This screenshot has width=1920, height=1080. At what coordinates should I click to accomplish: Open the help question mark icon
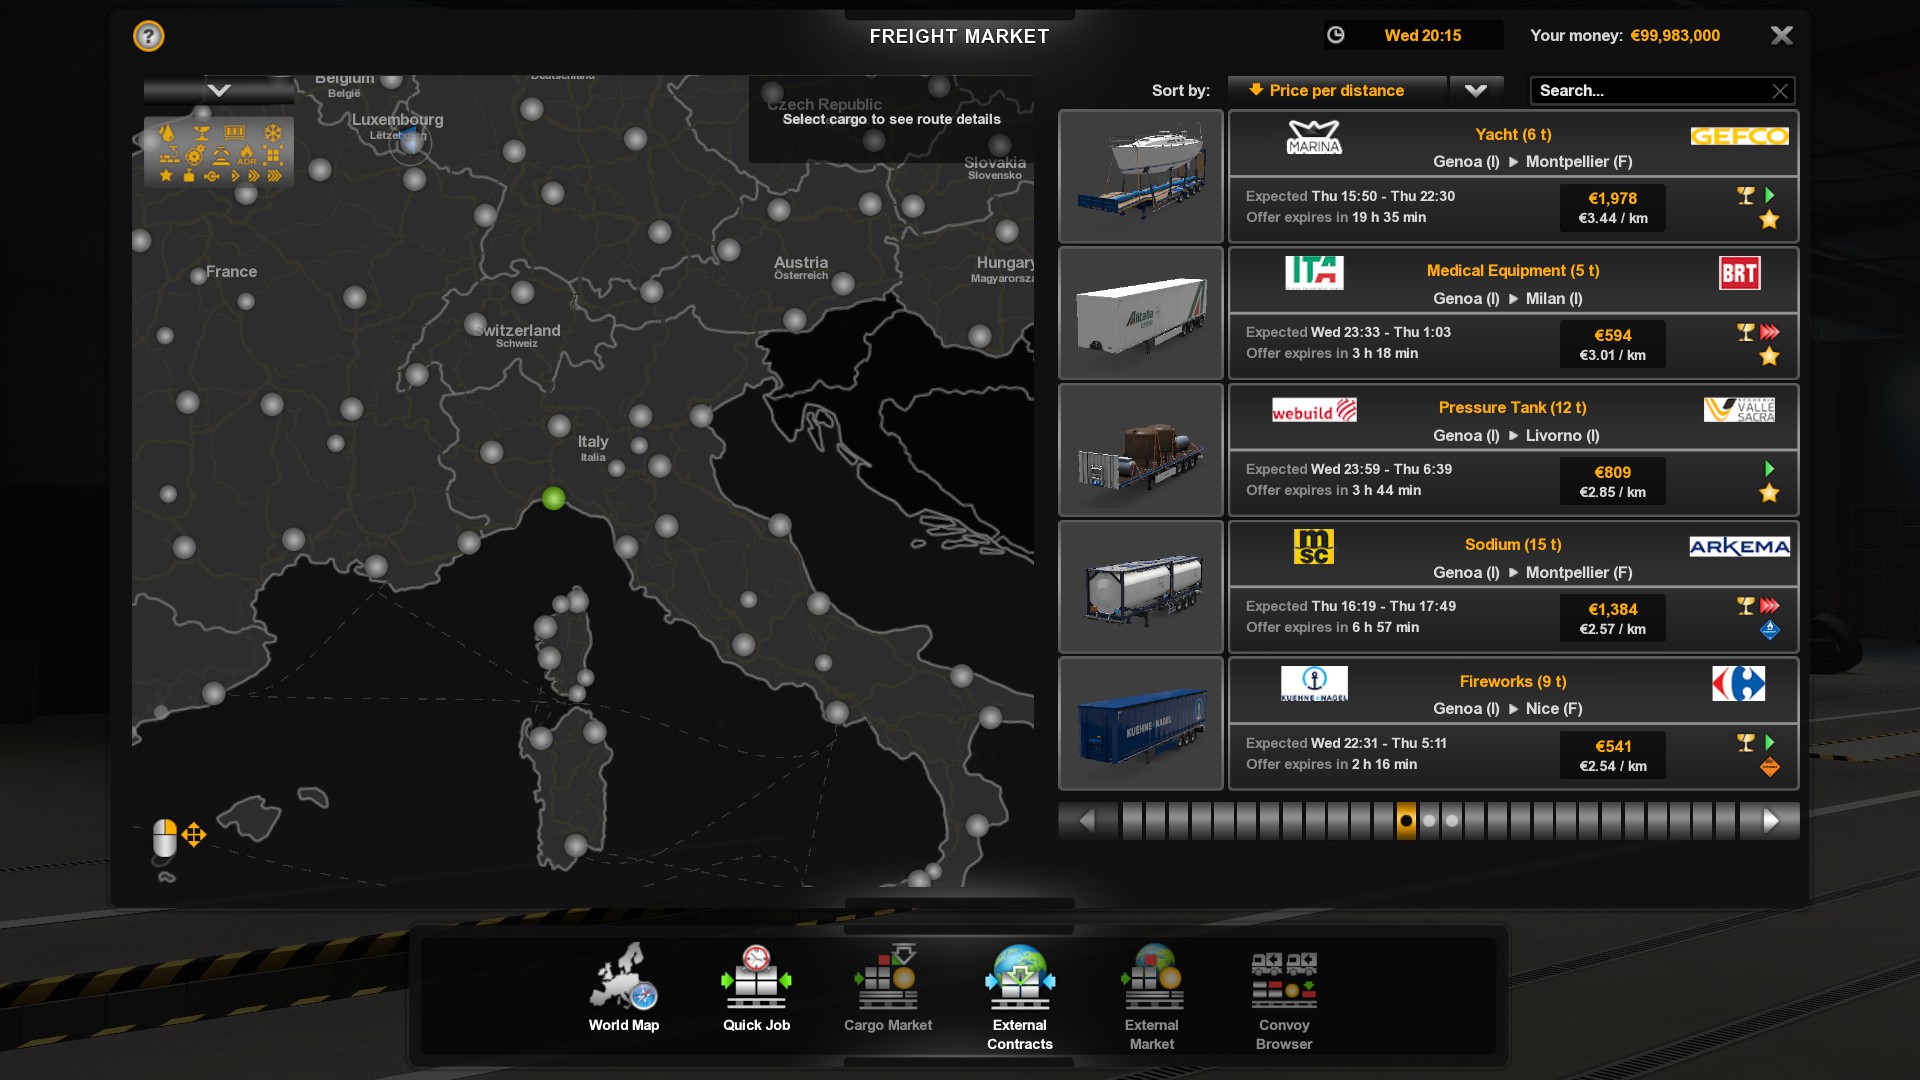[148, 36]
